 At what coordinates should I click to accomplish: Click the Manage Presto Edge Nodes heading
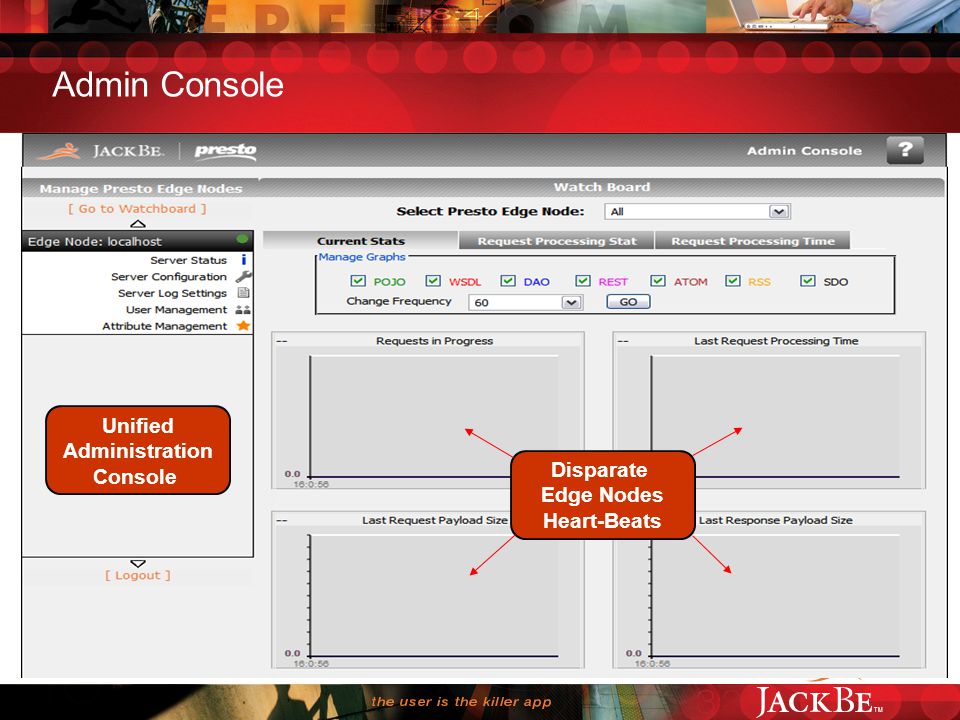pyautogui.click(x=141, y=189)
